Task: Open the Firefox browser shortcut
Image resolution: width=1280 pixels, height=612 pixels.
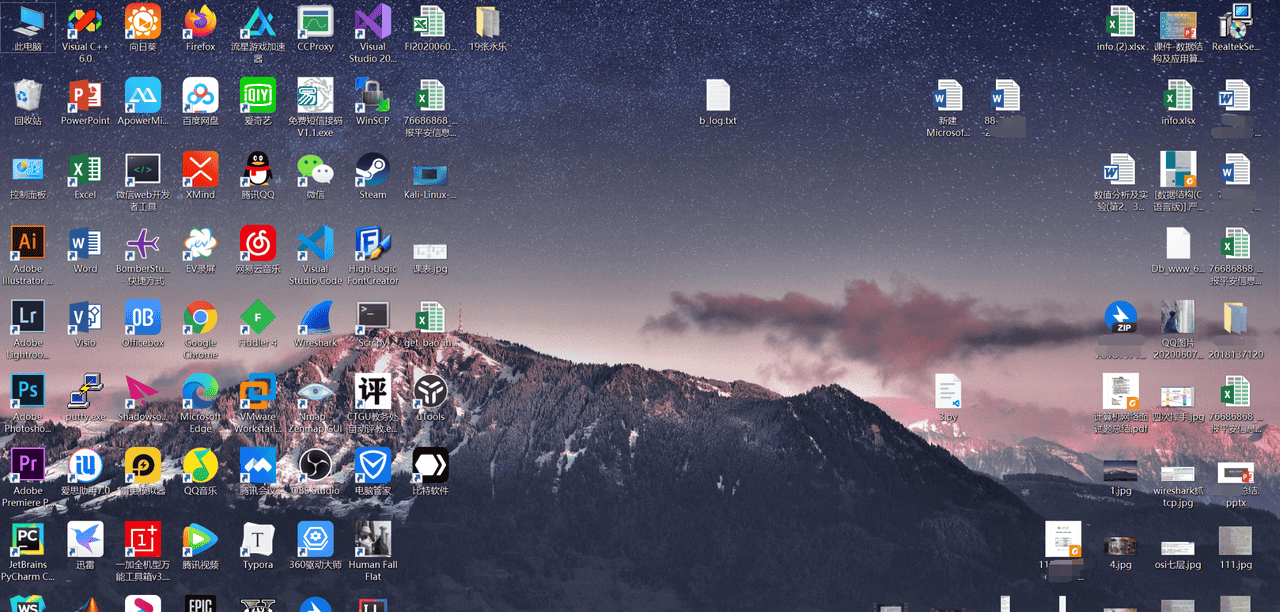Action: (200, 22)
